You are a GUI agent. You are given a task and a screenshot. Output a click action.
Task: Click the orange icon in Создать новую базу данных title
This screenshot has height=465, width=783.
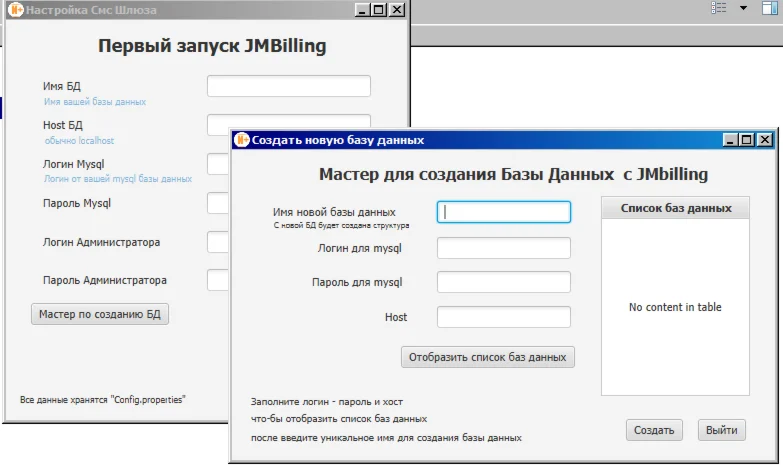242,140
